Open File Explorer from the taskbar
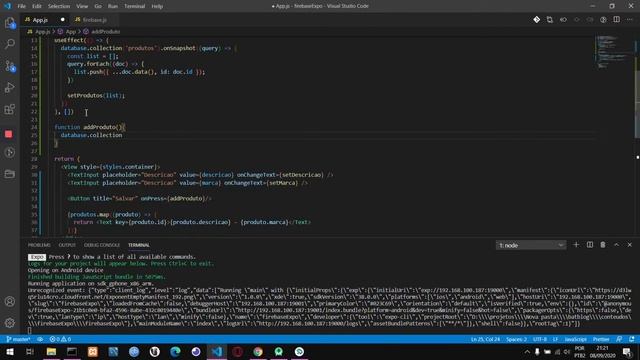Screen dimensions: 640x360 51,351
